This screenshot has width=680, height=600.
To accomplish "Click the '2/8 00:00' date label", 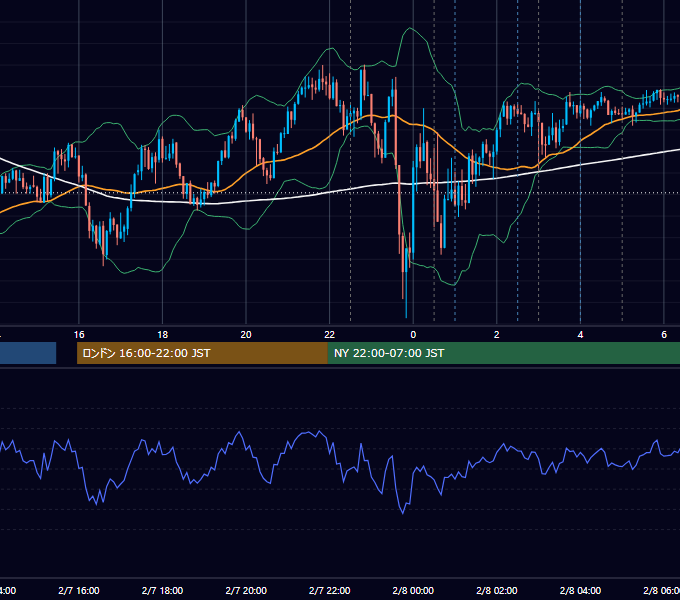I will pyautogui.click(x=413, y=590).
